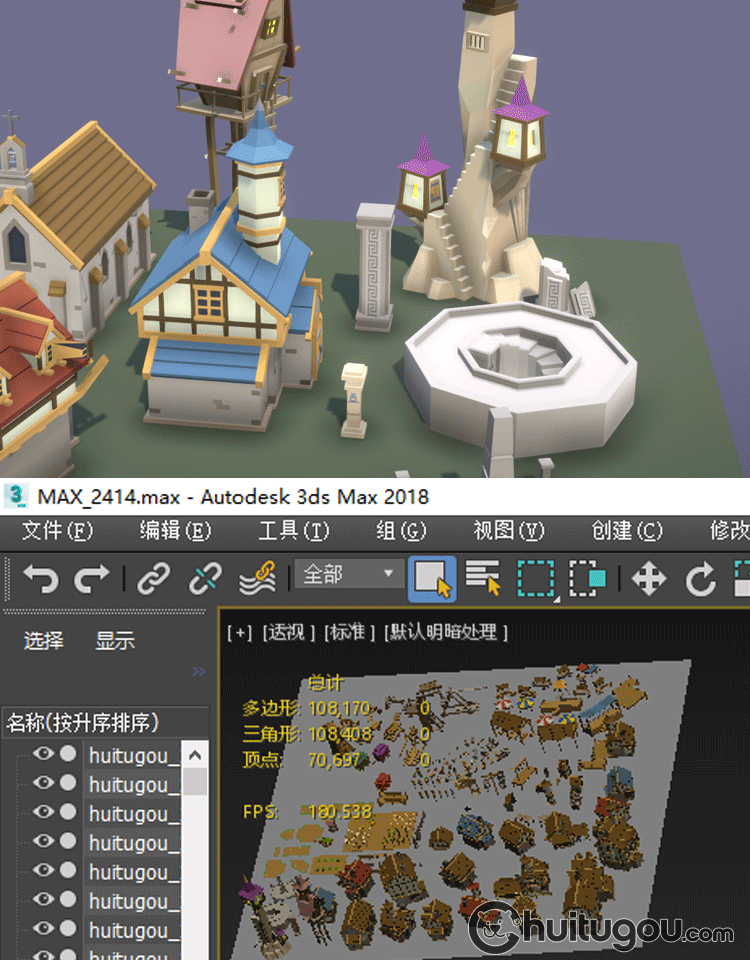Click the Rotate tool icon
Screen dimensions: 750x960
[x=701, y=578]
